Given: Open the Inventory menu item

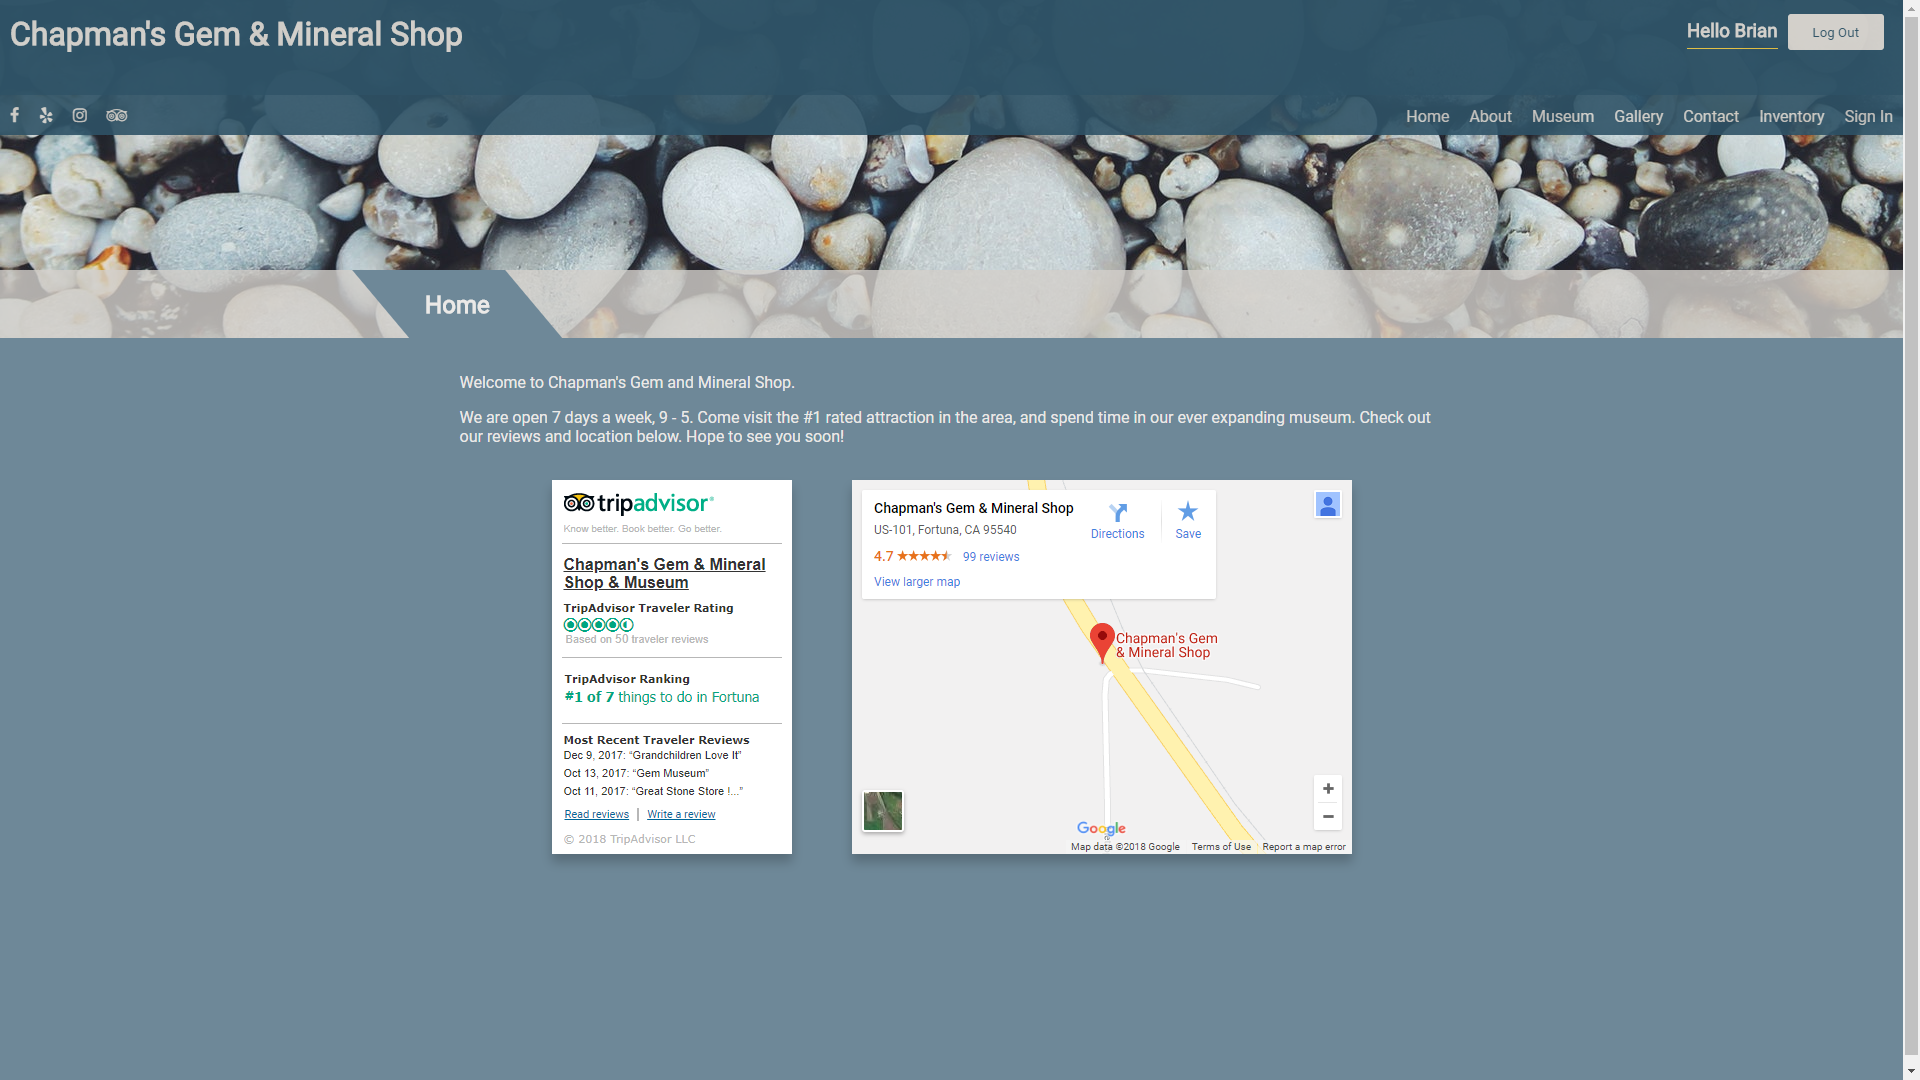Looking at the screenshot, I should pos(1792,116).
